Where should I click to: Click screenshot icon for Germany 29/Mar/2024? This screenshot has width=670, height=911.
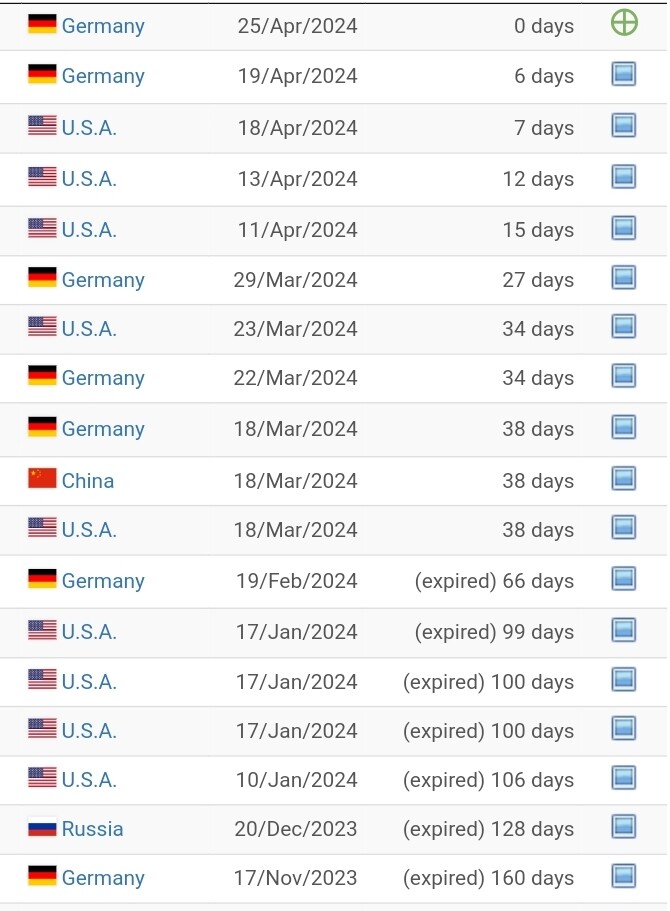point(624,278)
